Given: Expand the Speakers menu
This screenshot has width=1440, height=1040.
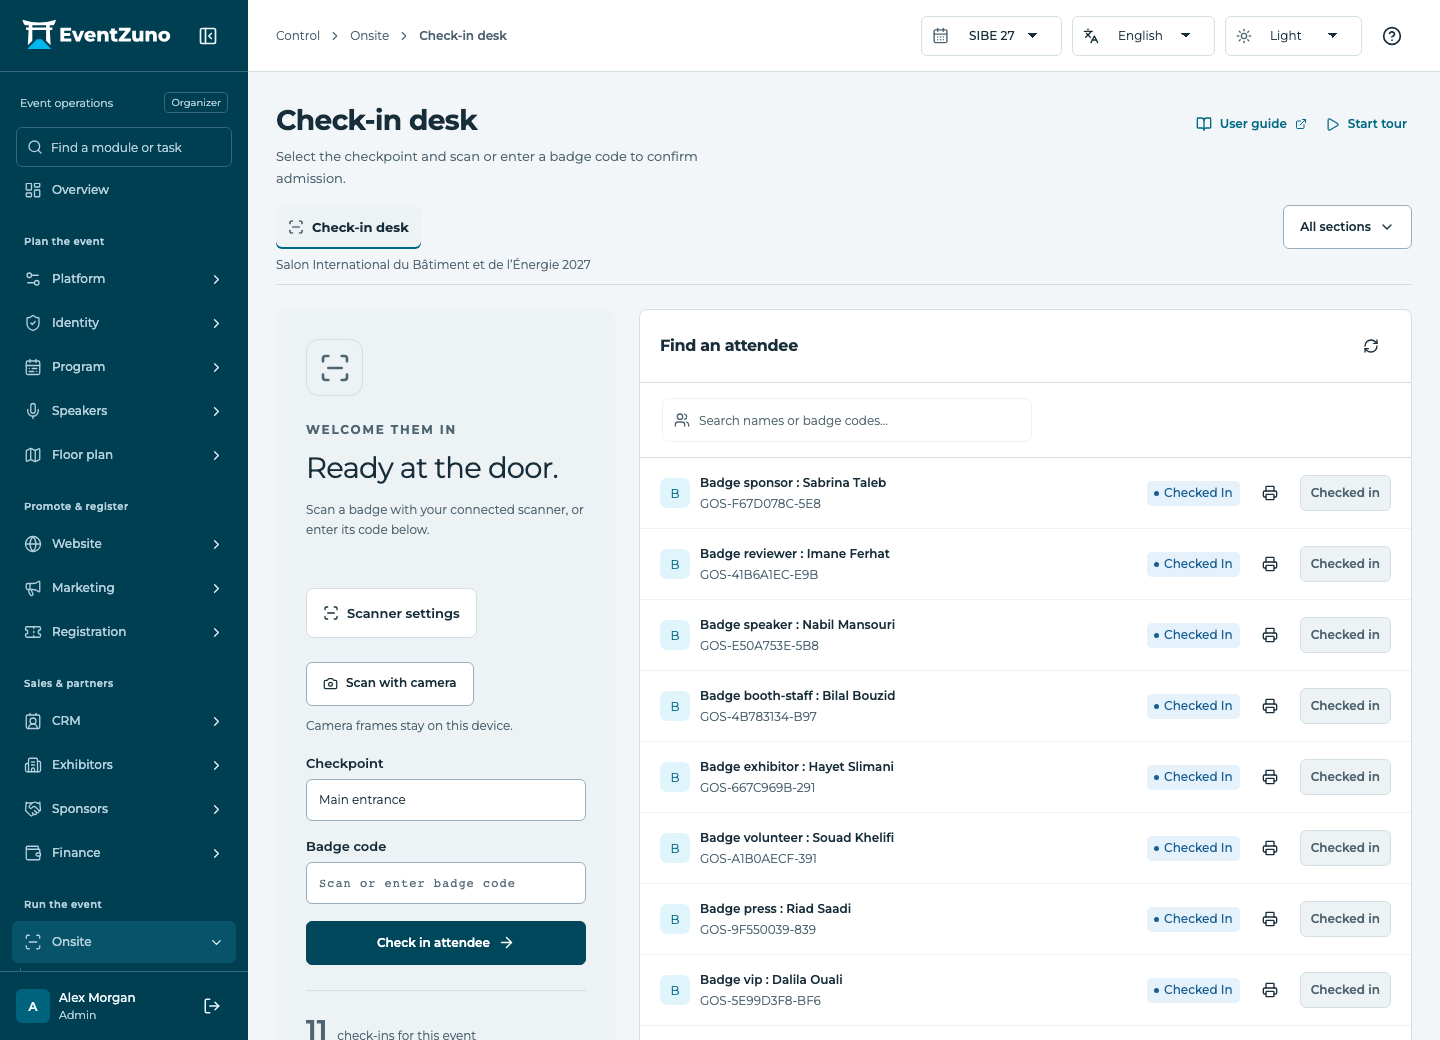Looking at the screenshot, I should click(x=124, y=411).
